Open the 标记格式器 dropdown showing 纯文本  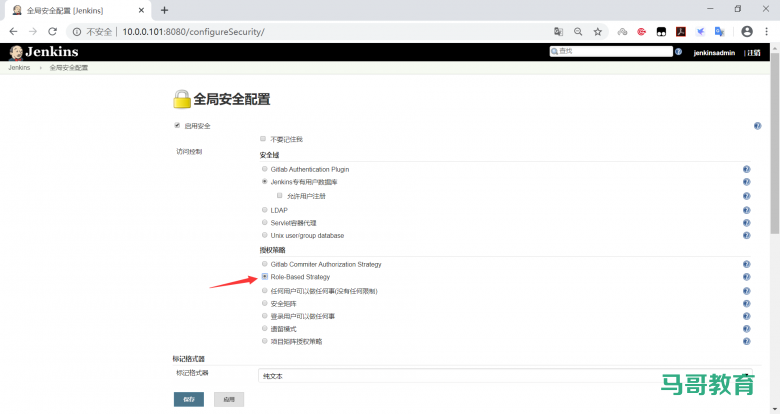(505, 376)
